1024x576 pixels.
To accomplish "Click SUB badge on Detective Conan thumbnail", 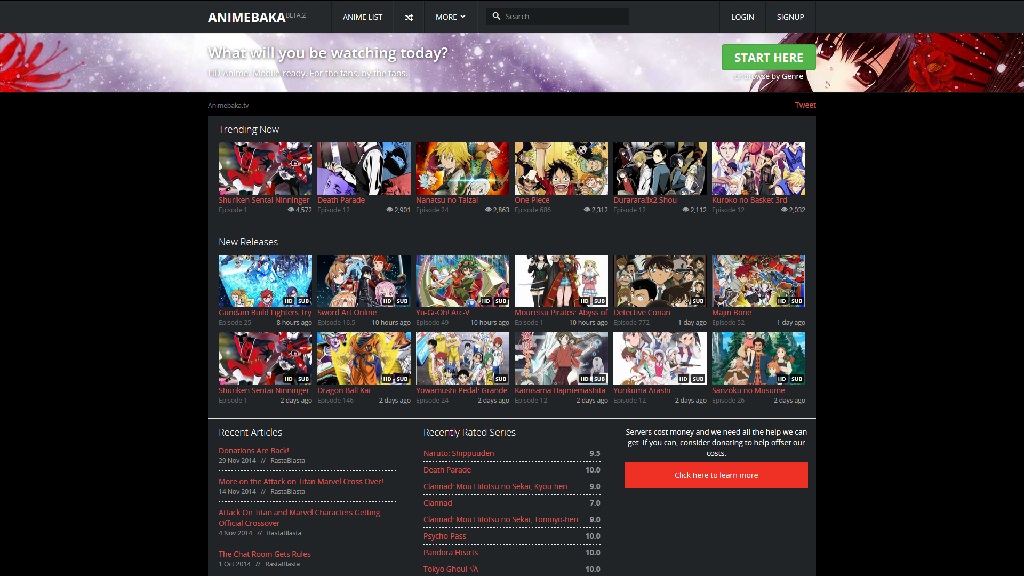I will click(x=697, y=301).
